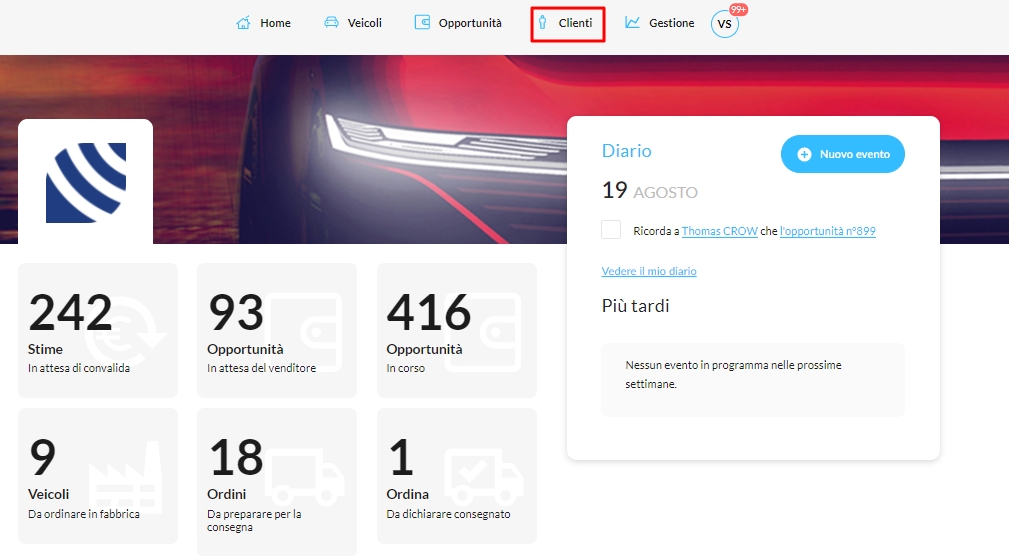
Task: Click the 'Nessun evento in programma' message
Action: [x=734, y=375]
